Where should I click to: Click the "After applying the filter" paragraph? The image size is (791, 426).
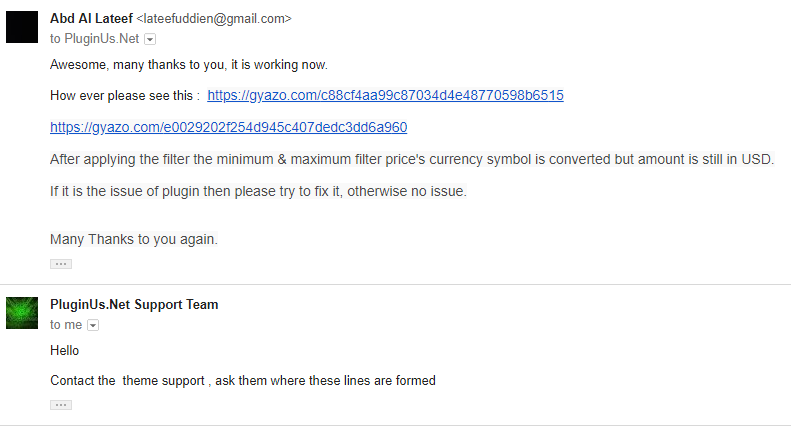412,160
